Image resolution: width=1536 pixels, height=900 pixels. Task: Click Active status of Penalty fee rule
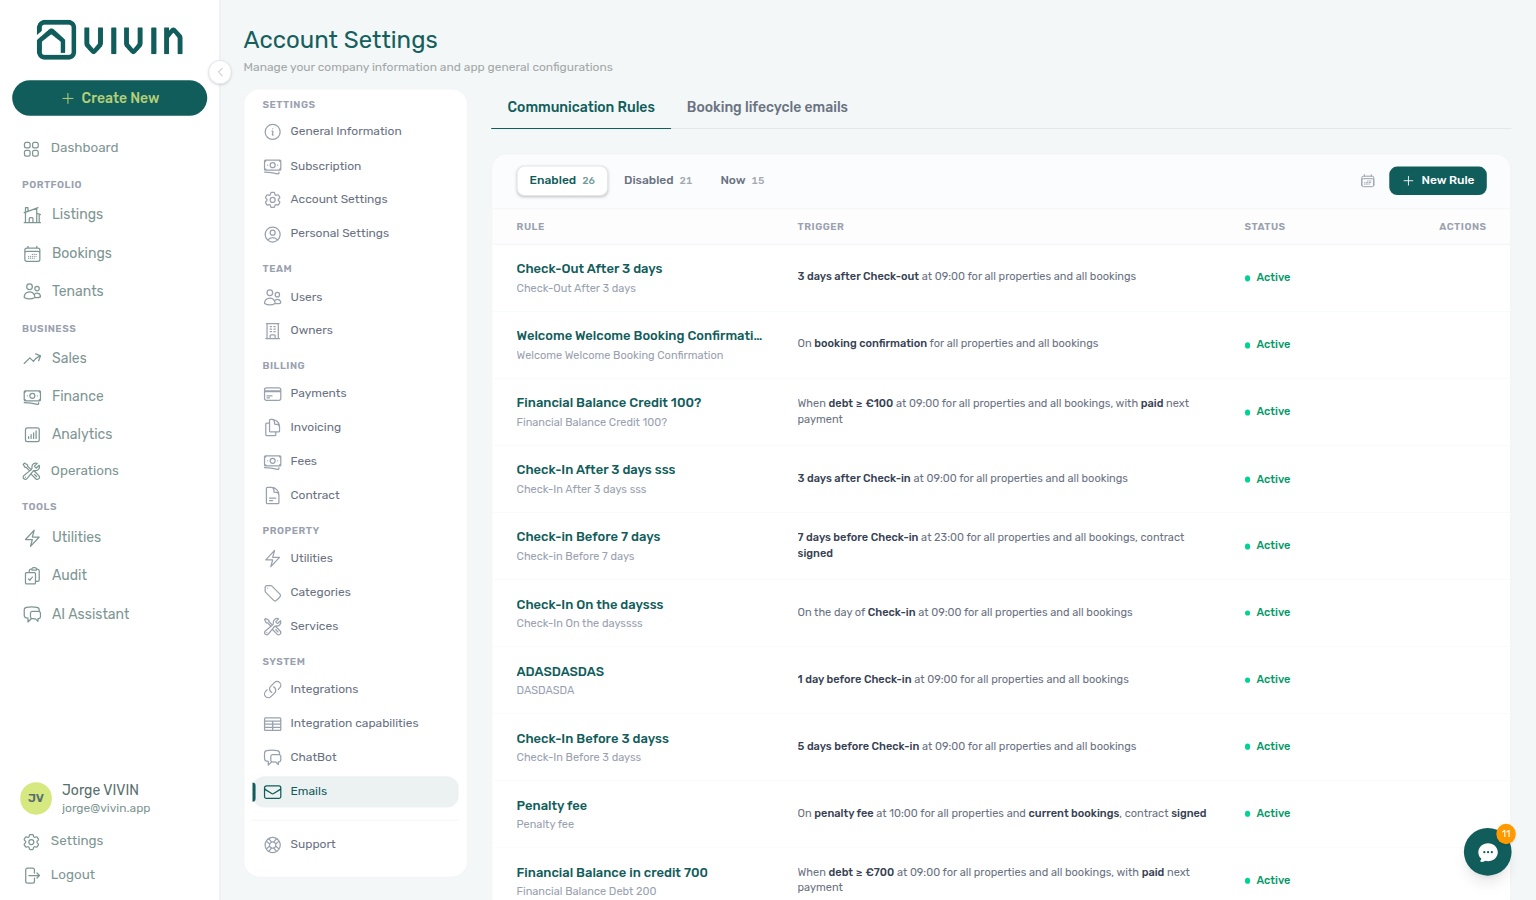(1267, 813)
